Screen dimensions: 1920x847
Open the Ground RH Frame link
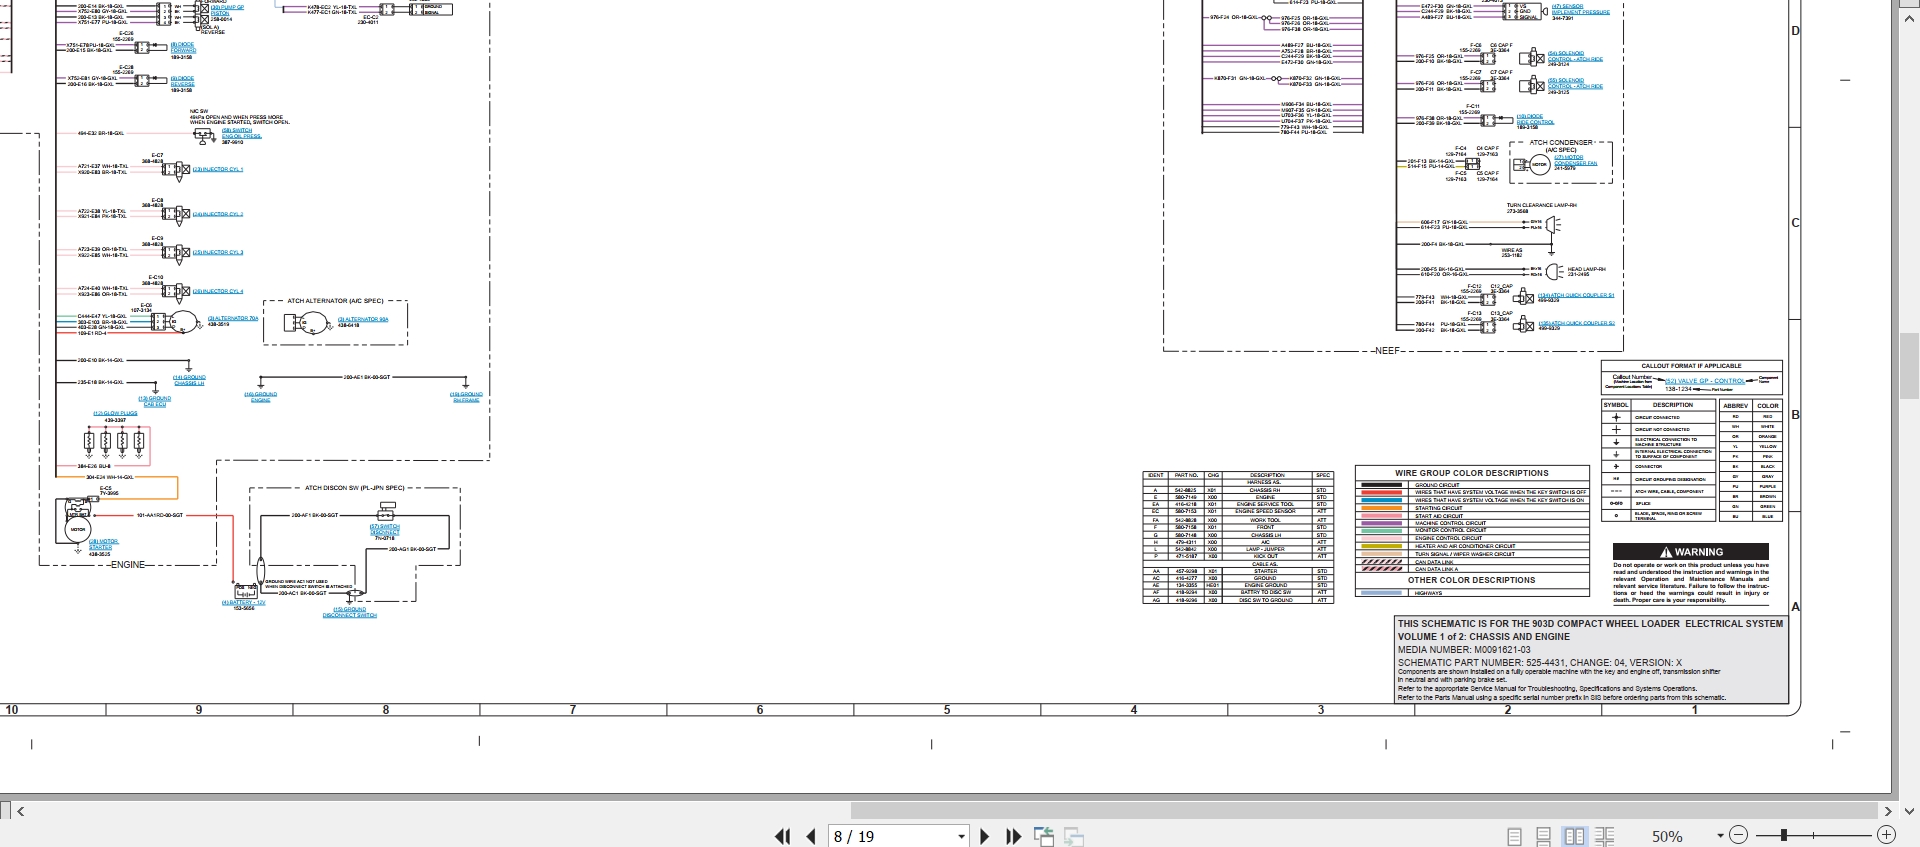(466, 396)
